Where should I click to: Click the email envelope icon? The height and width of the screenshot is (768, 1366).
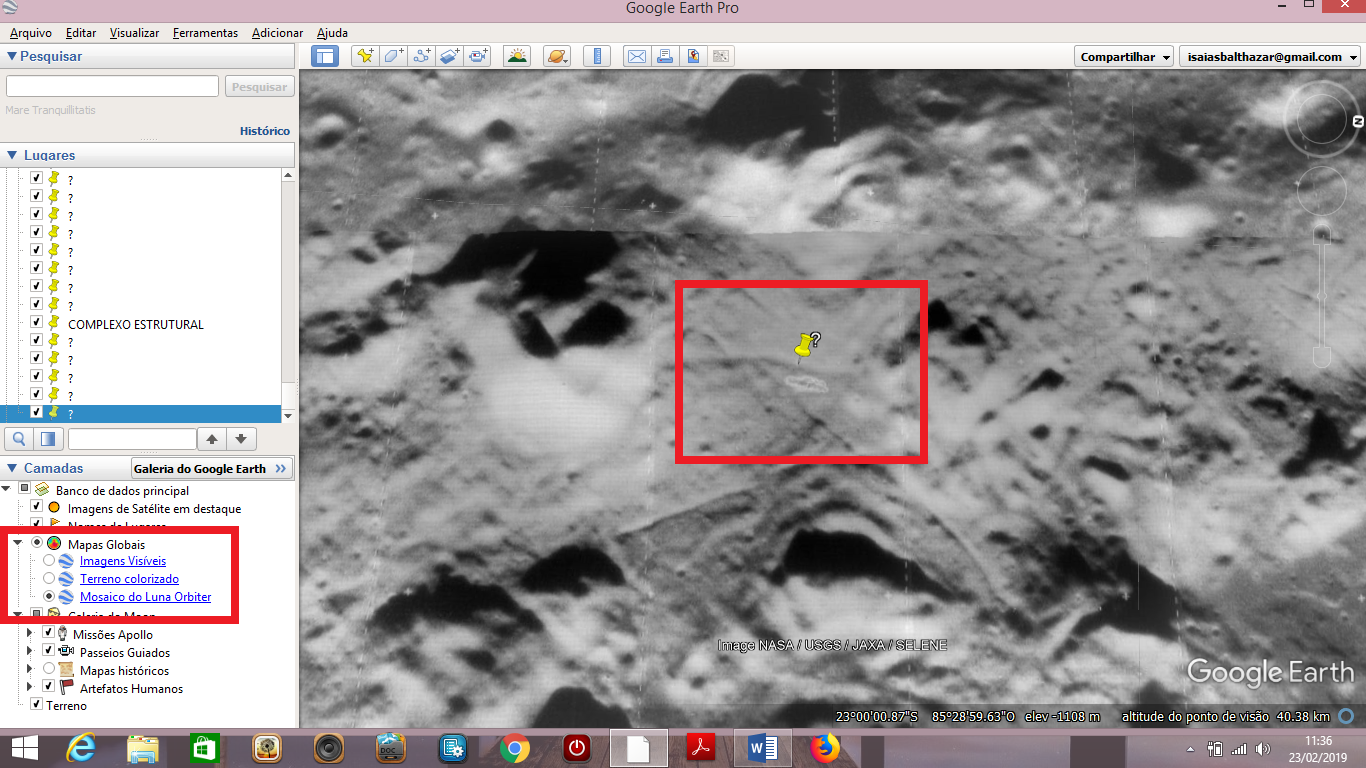pyautogui.click(x=636, y=56)
